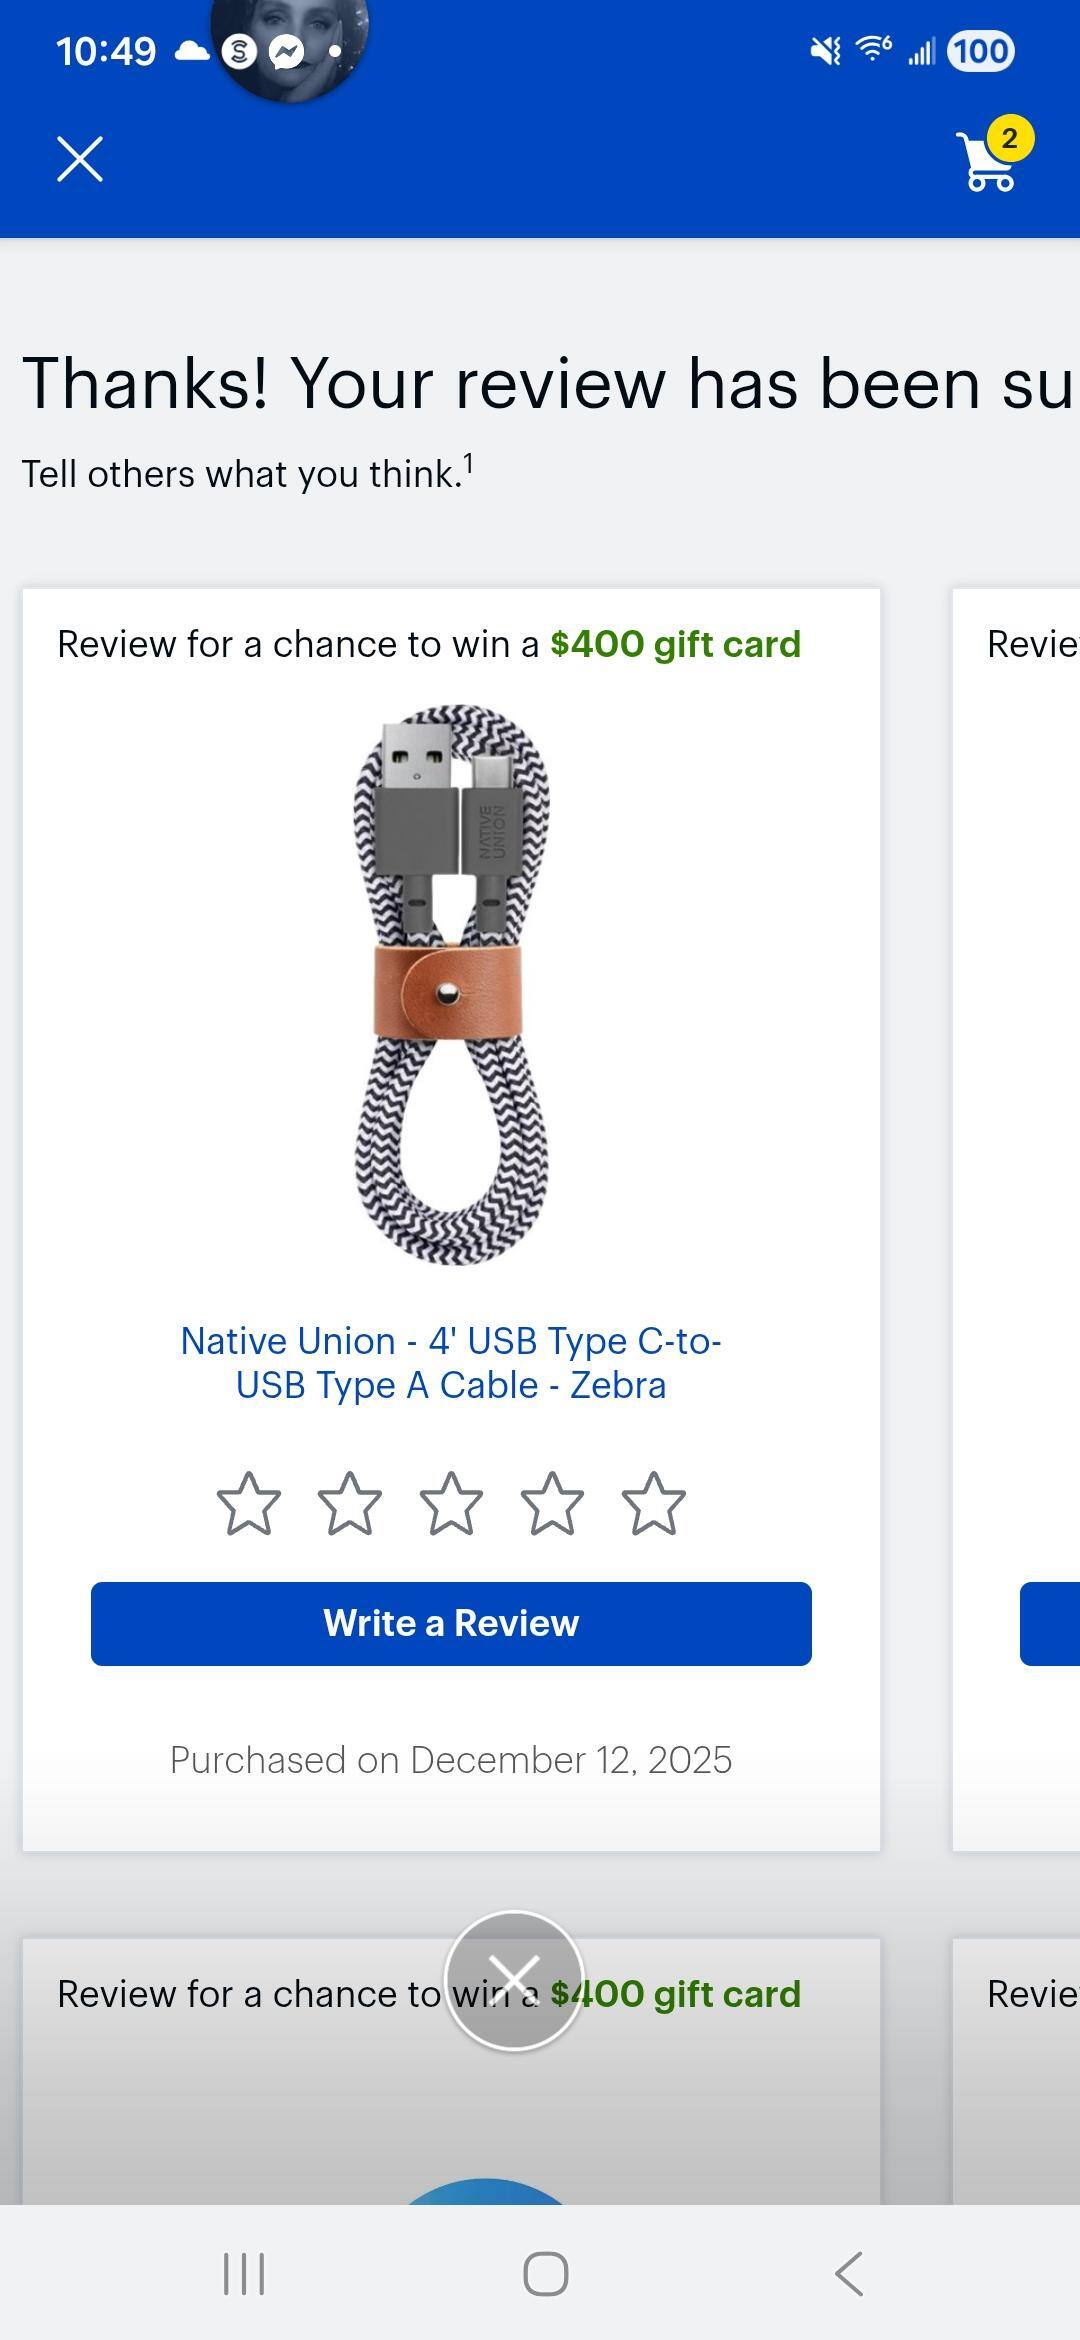This screenshot has width=1080, height=2340.
Task: Tap the Android back navigation button
Action: pos(848,2274)
